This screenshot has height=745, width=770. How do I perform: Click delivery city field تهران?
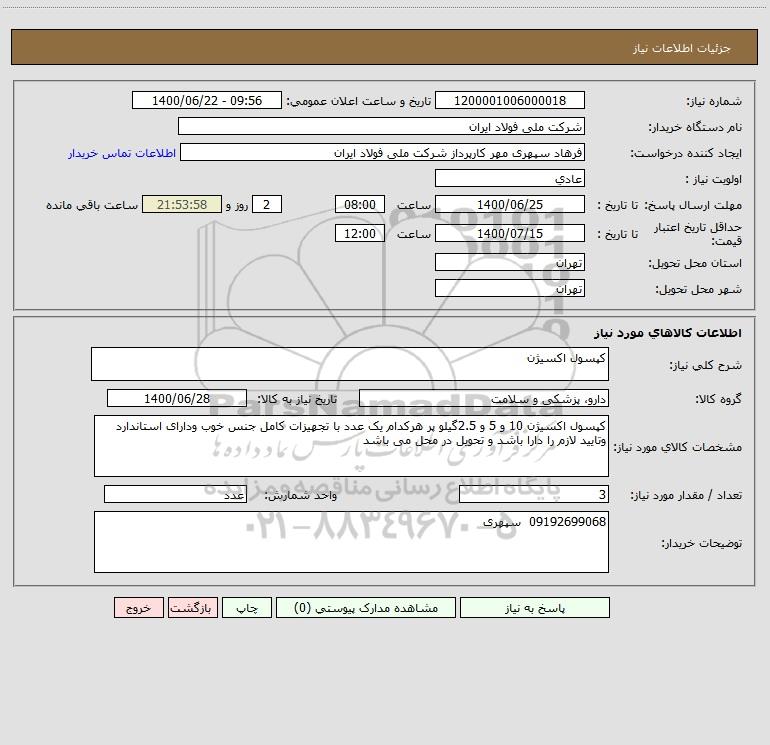(510, 288)
